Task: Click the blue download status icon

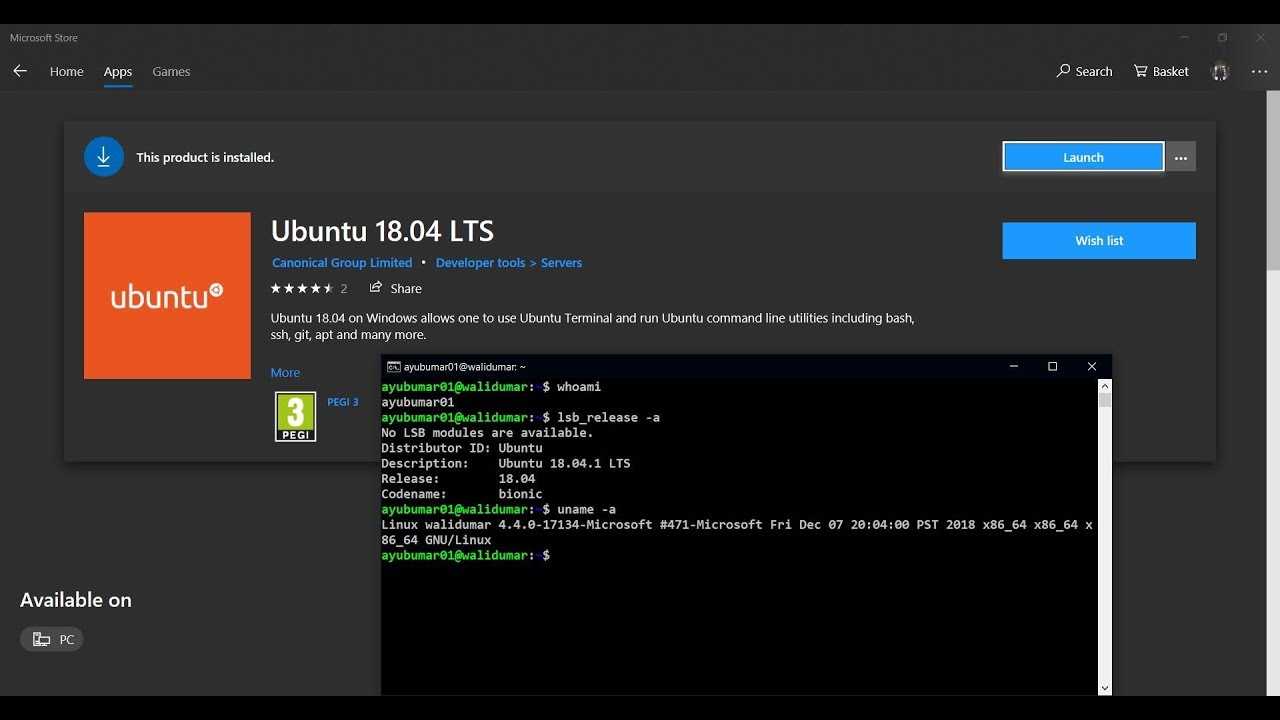Action: pyautogui.click(x=104, y=157)
